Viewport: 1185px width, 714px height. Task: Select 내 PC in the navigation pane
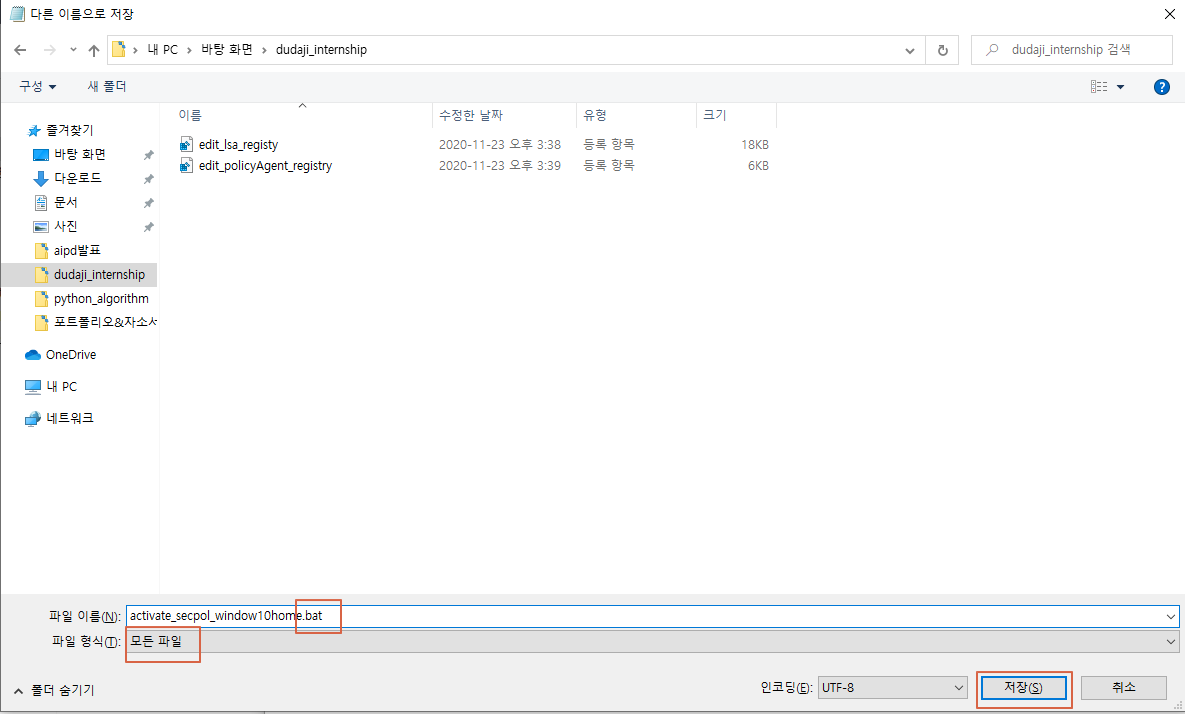point(61,387)
